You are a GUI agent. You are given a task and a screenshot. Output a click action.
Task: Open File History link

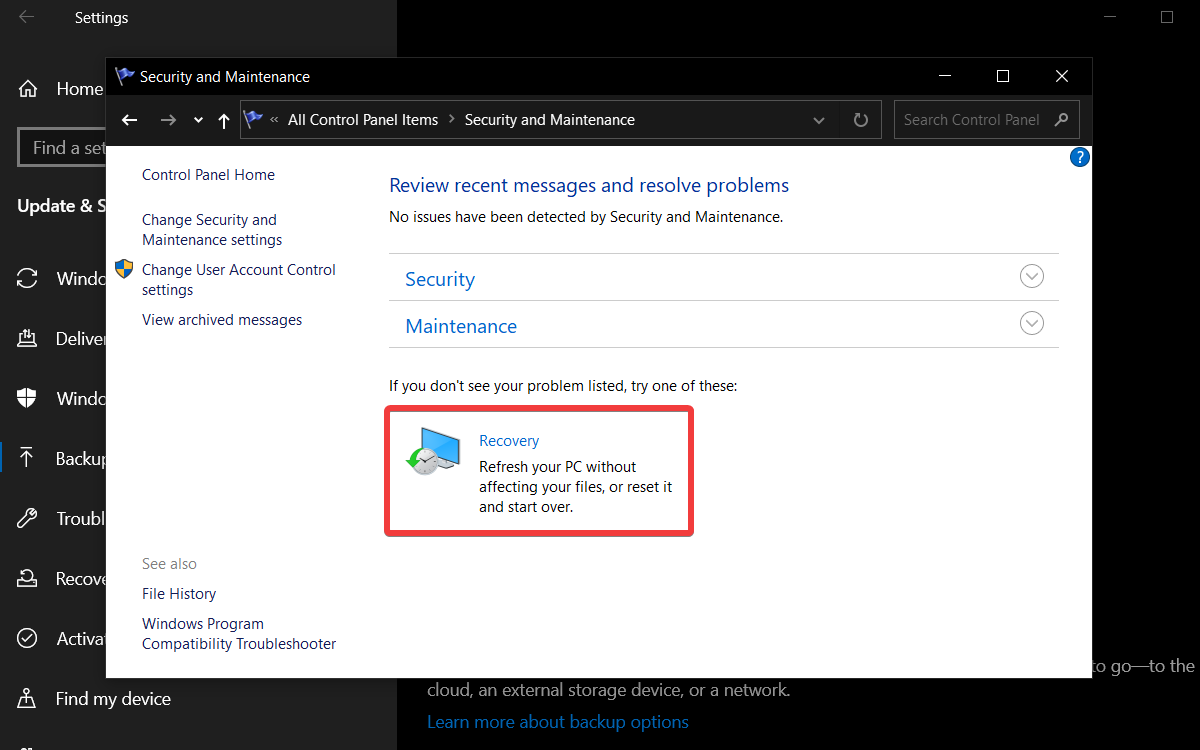point(179,594)
